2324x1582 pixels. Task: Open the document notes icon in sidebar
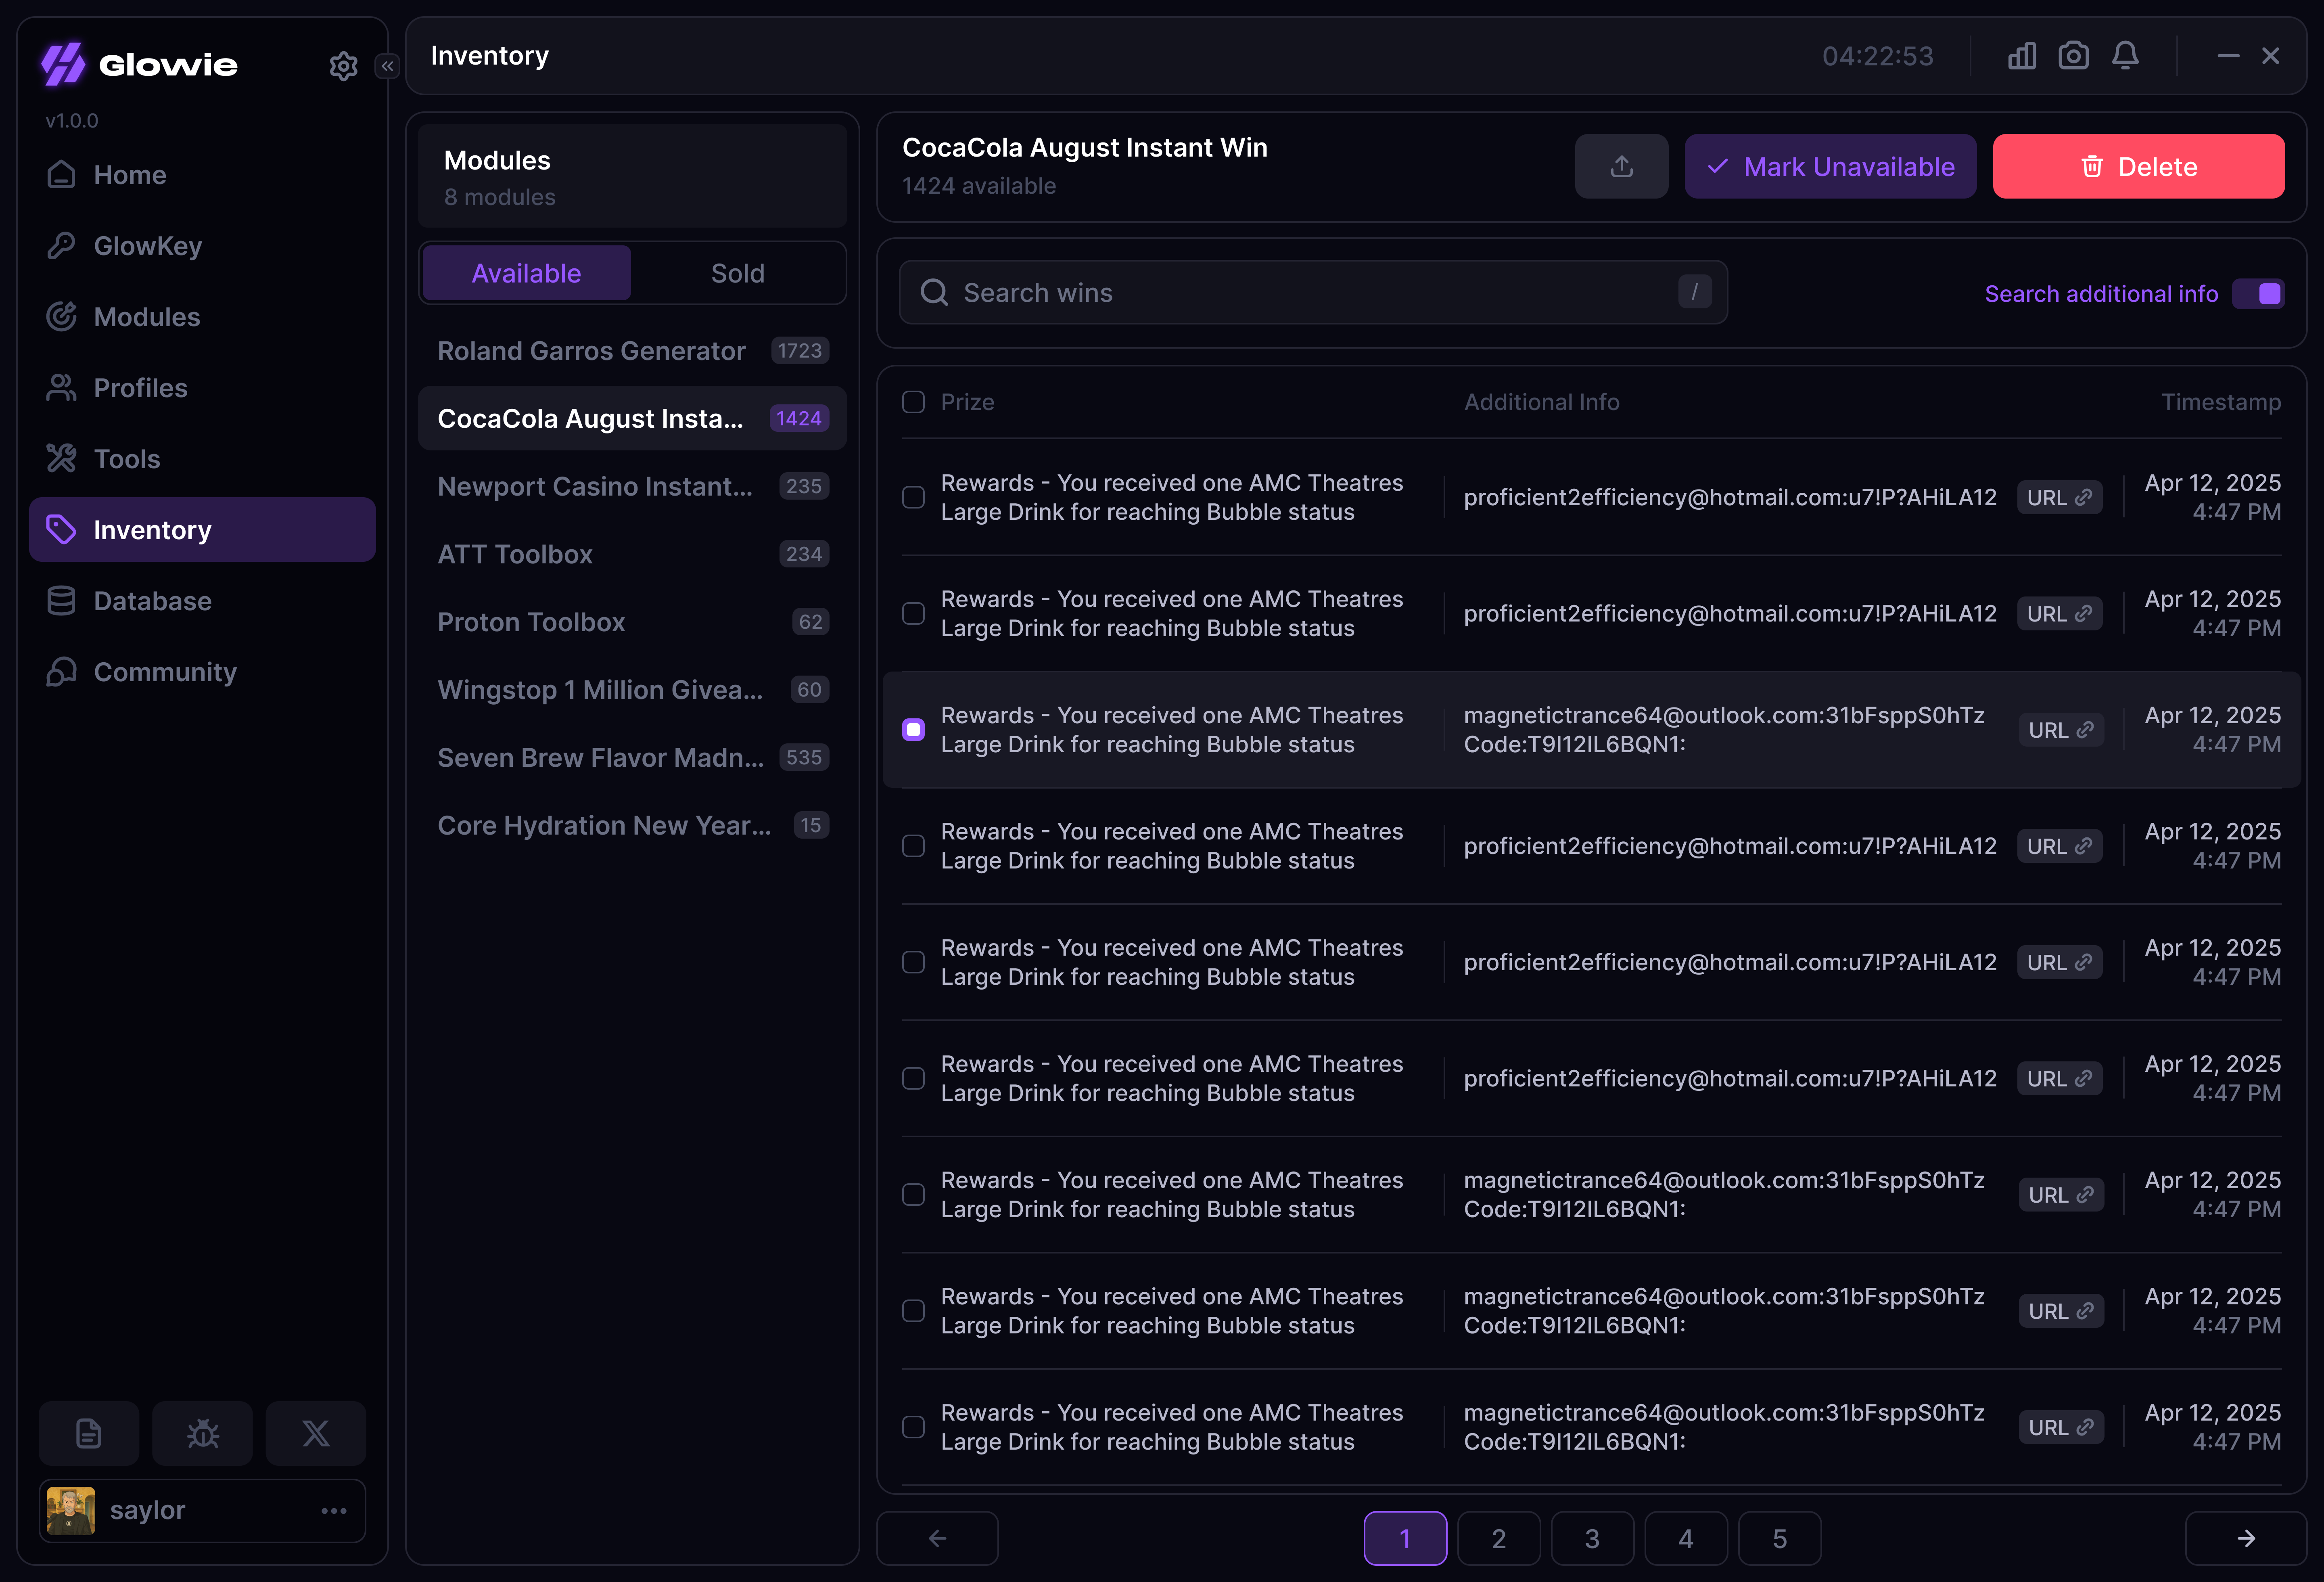[x=89, y=1433]
